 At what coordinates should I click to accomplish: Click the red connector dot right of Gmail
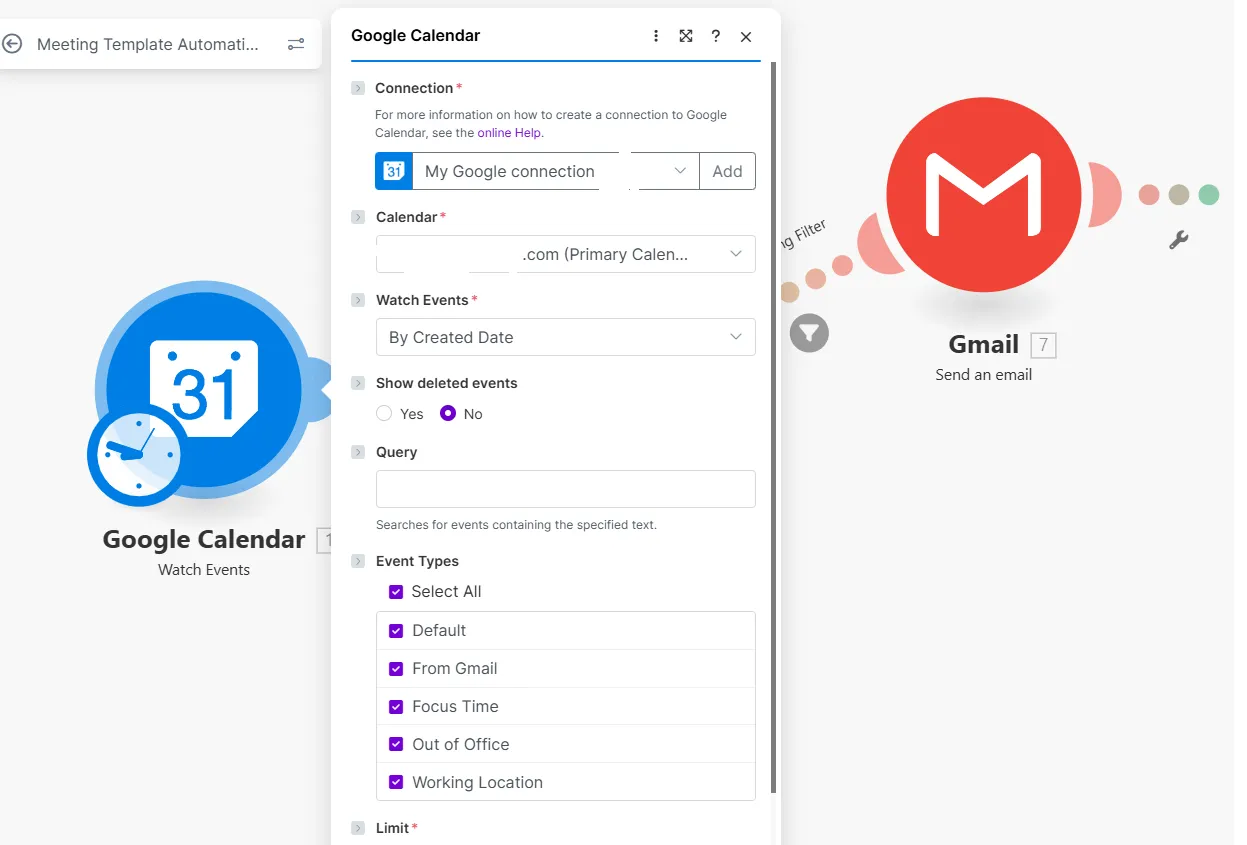point(1149,195)
